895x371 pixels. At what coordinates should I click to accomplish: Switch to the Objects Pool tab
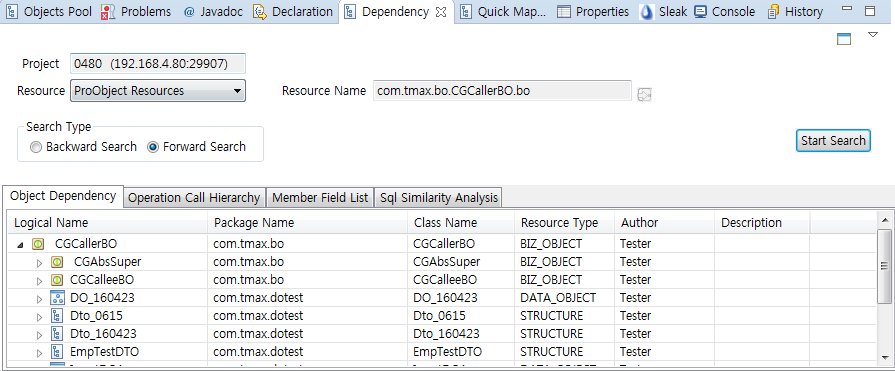[x=49, y=12]
